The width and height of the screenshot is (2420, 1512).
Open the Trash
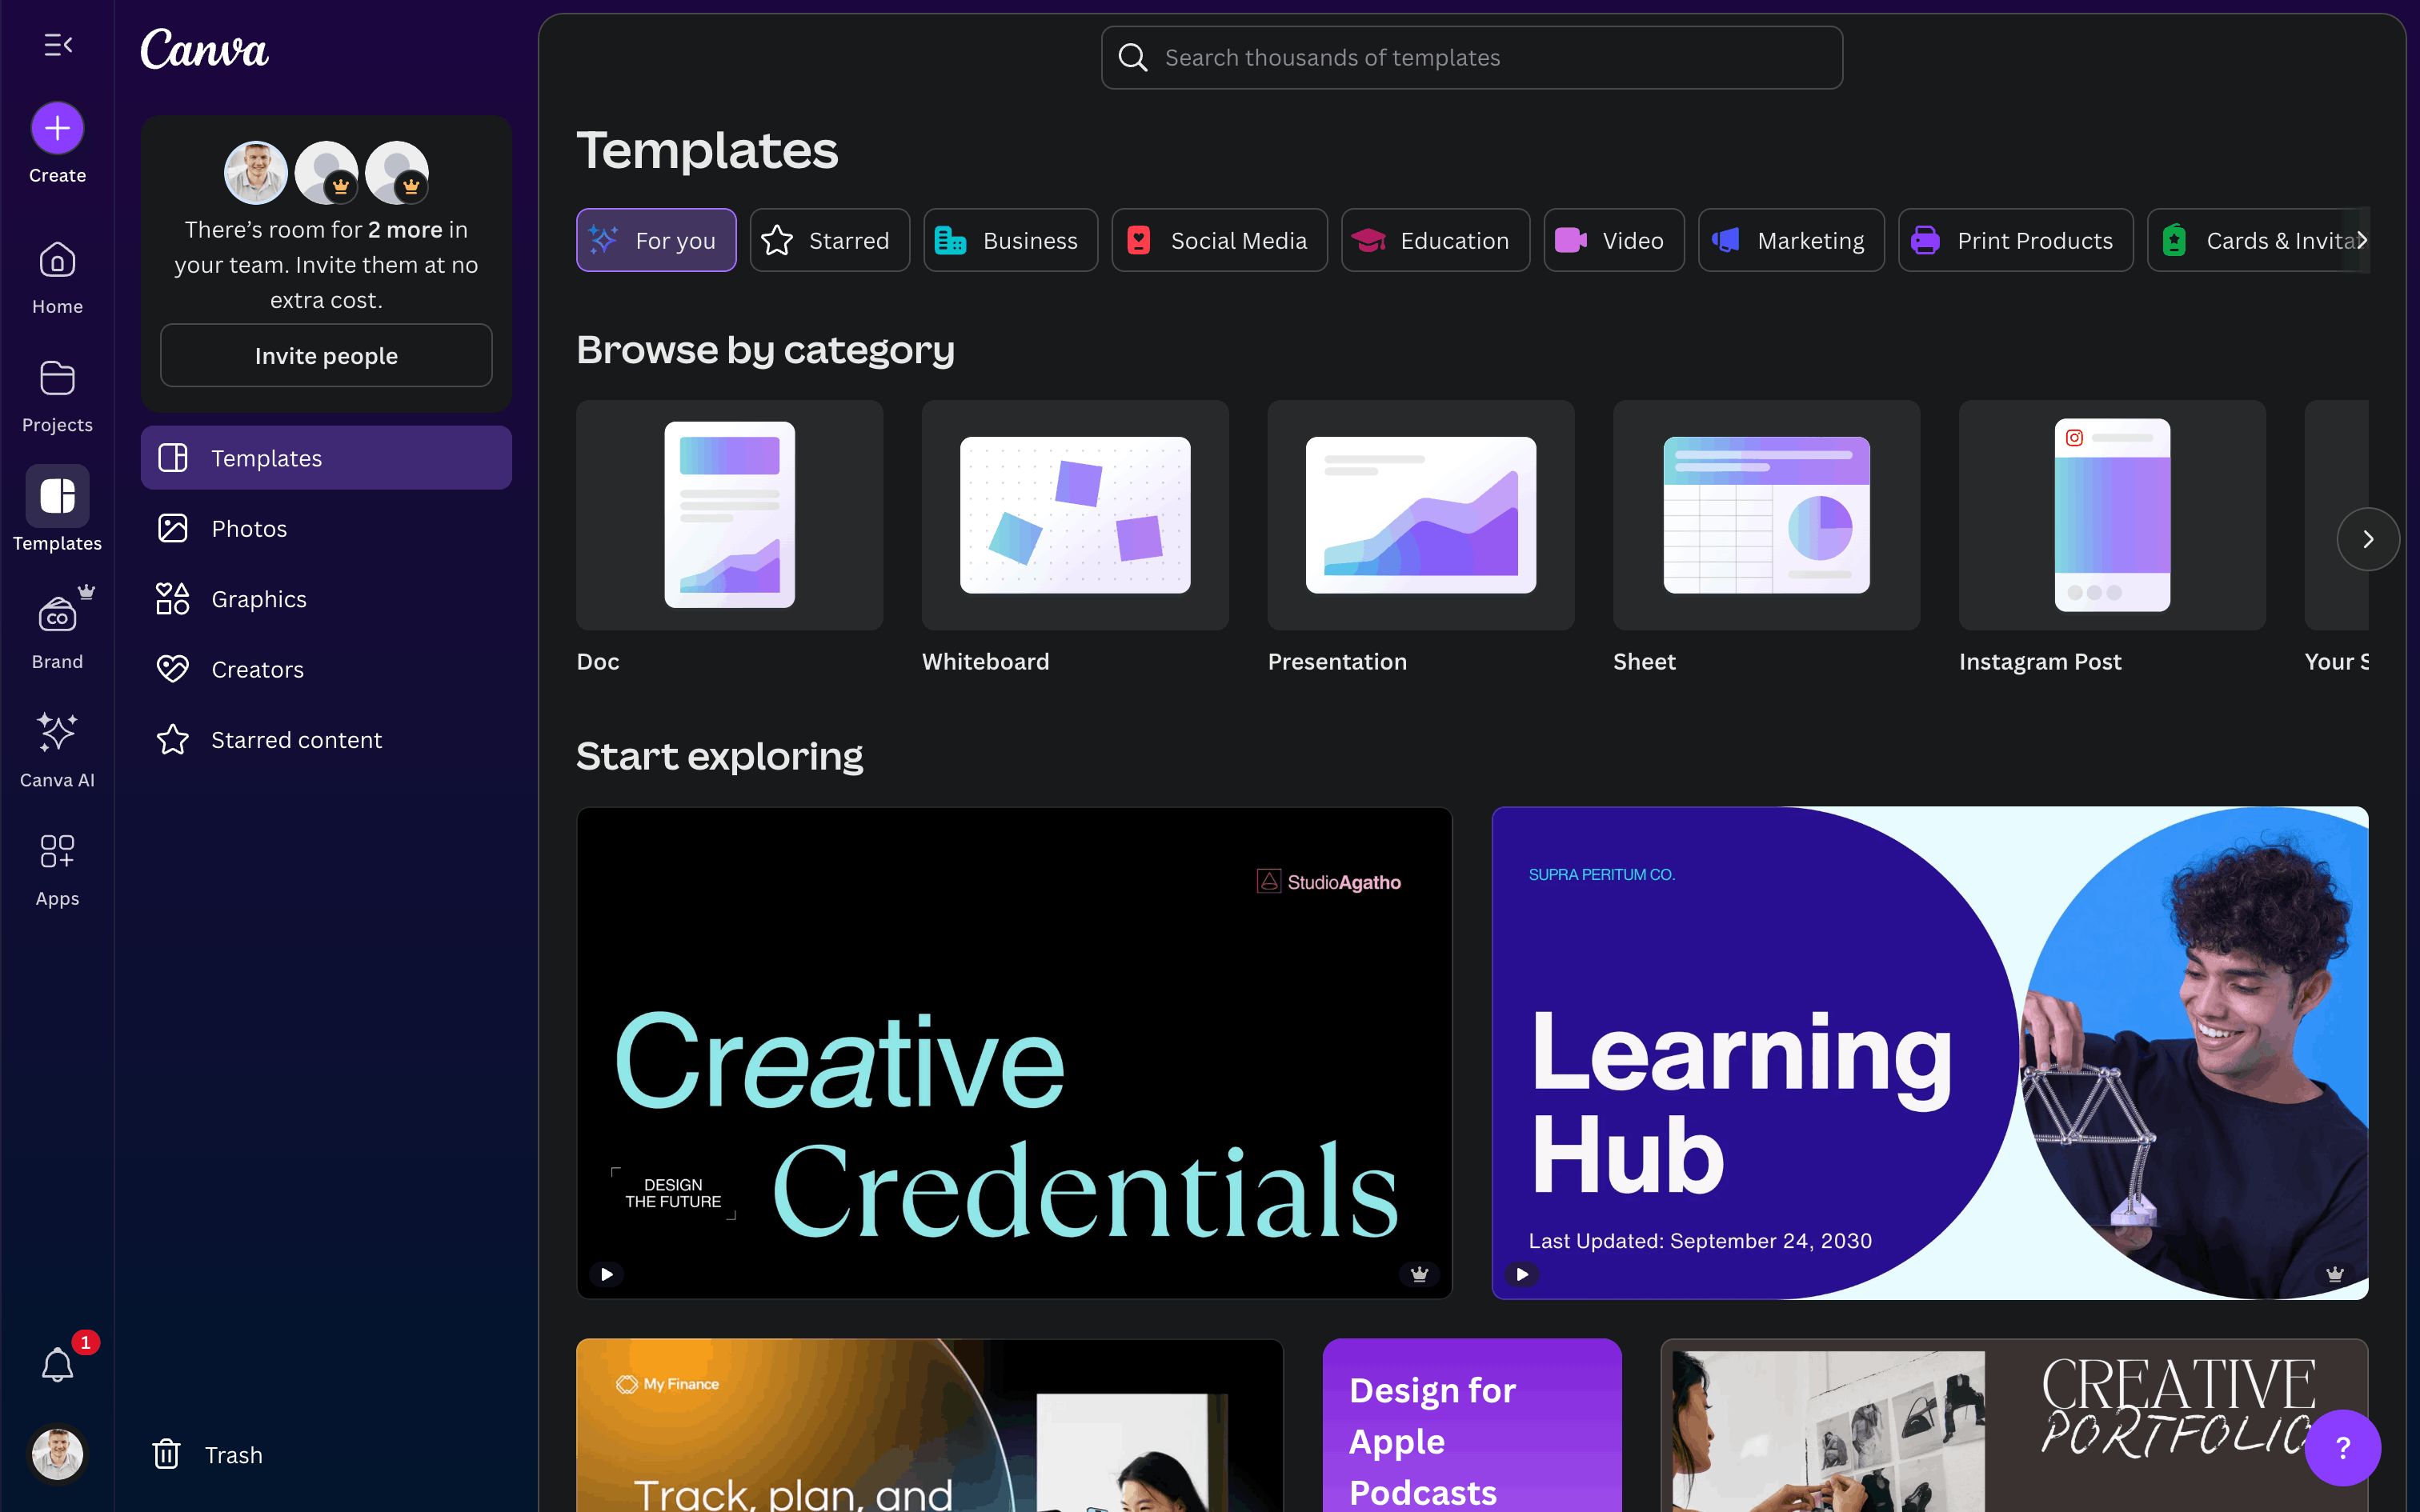[208, 1454]
